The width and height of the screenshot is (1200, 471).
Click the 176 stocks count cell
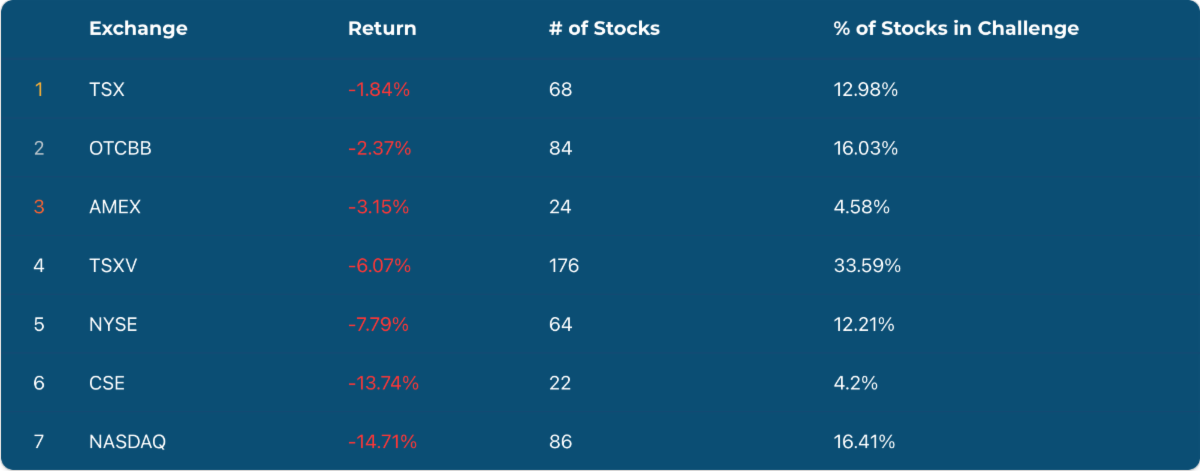pos(564,266)
